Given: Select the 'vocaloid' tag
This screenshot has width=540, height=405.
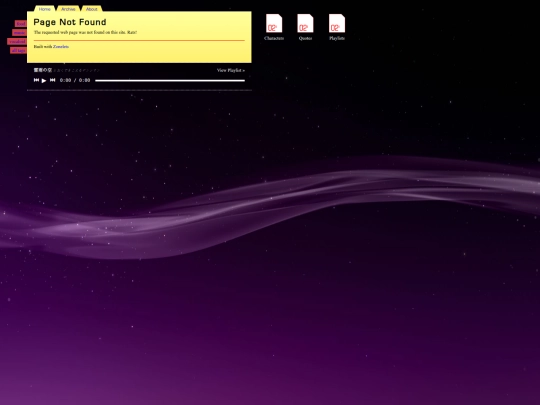Looking at the screenshot, I should tap(17, 42).
